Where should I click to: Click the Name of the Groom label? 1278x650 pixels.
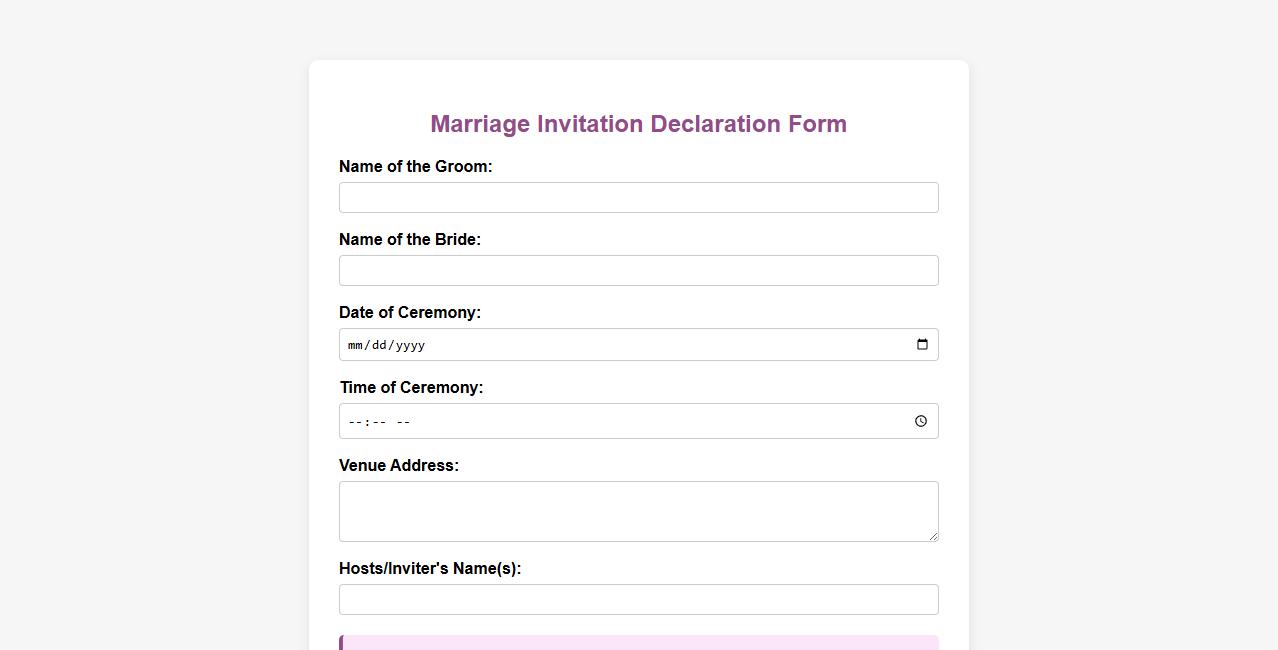coord(415,166)
